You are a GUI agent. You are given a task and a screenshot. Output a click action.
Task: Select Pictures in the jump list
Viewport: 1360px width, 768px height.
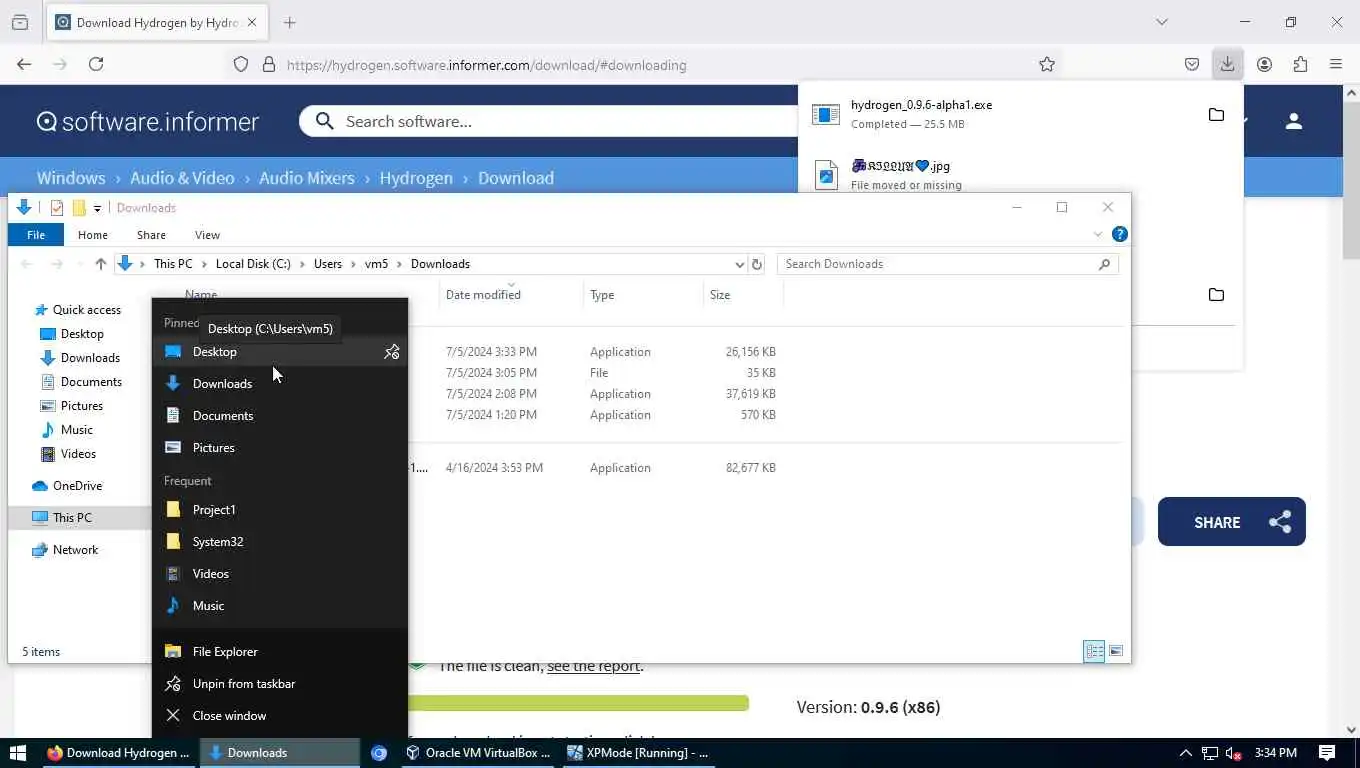click(280, 448)
